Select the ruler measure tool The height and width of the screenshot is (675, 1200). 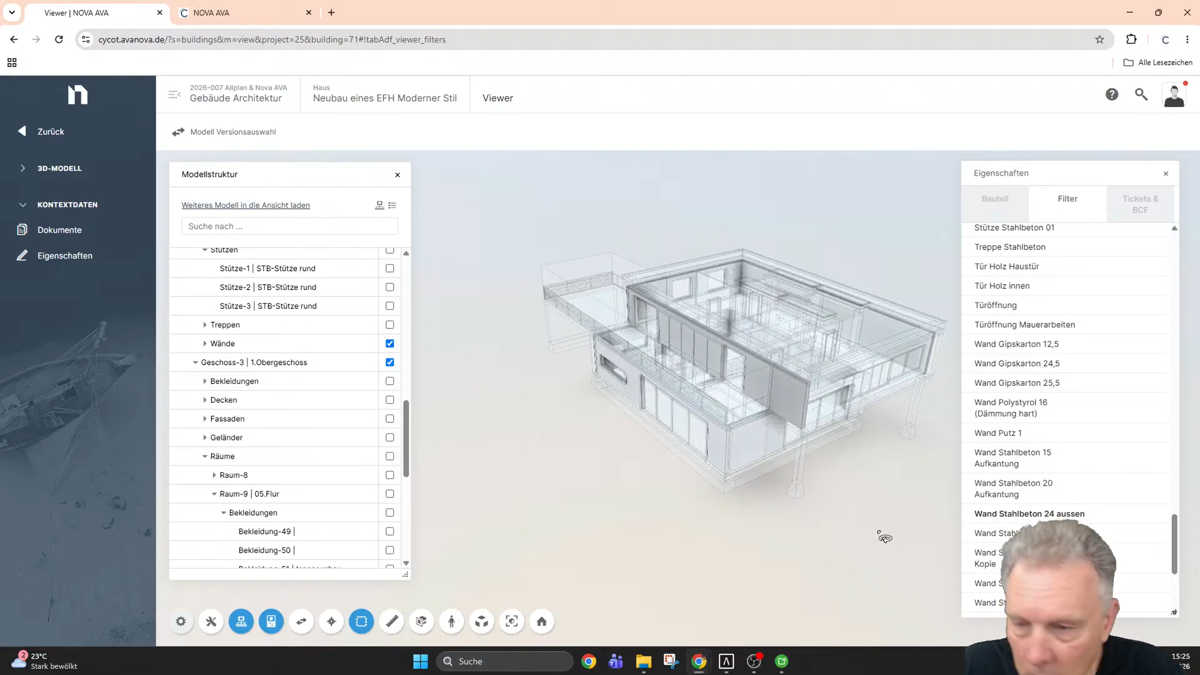(x=392, y=621)
